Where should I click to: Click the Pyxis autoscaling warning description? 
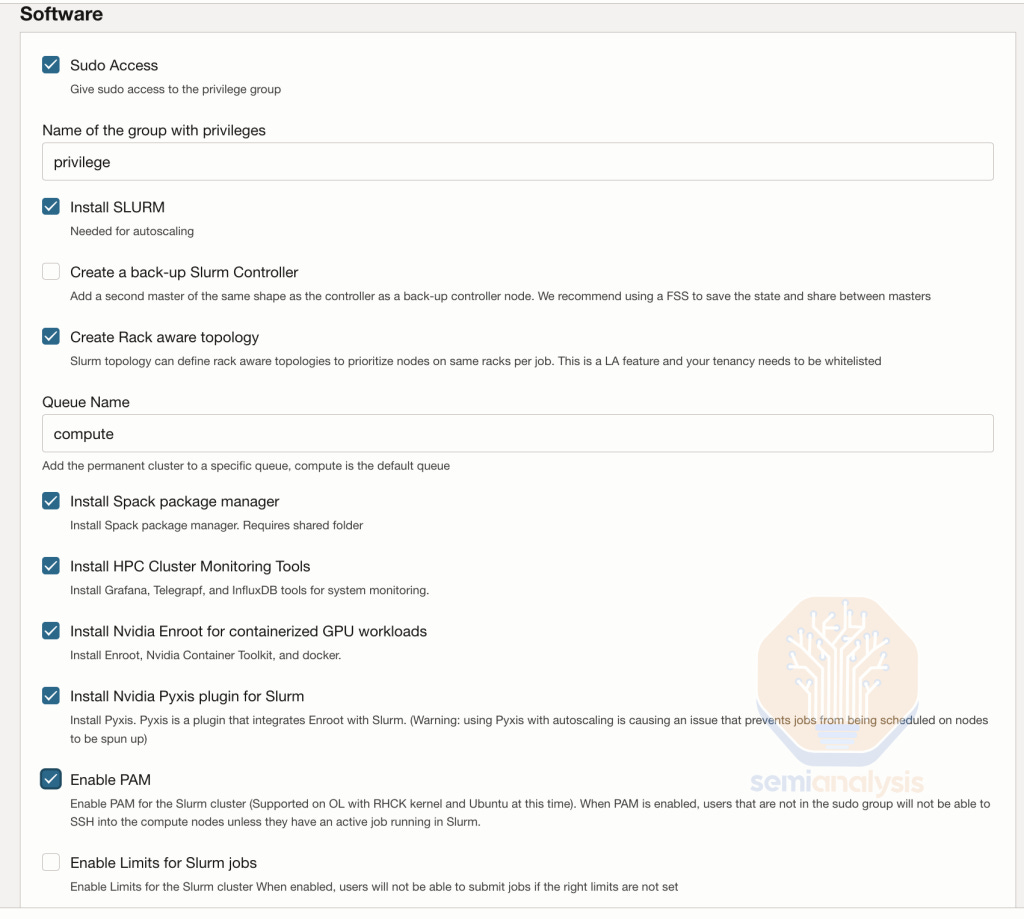[529, 730]
